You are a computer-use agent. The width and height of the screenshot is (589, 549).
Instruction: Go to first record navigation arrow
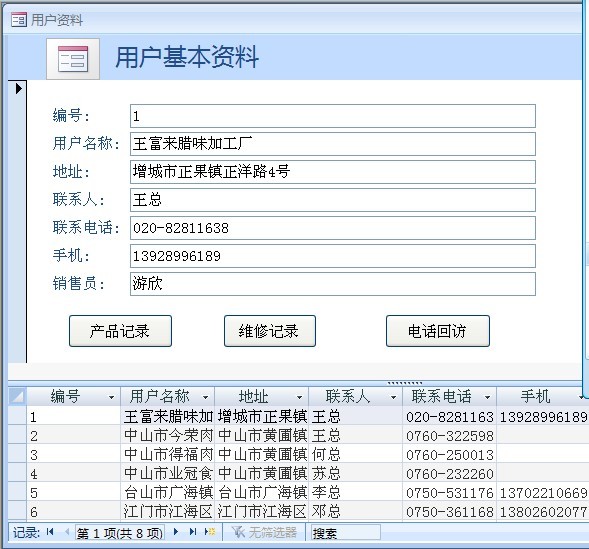click(50, 532)
